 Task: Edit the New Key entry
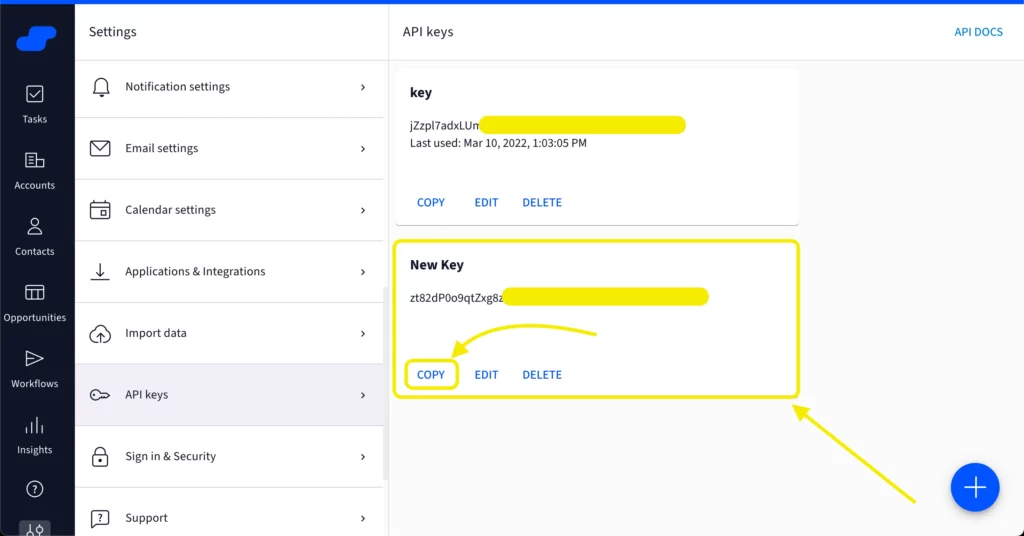click(x=486, y=375)
